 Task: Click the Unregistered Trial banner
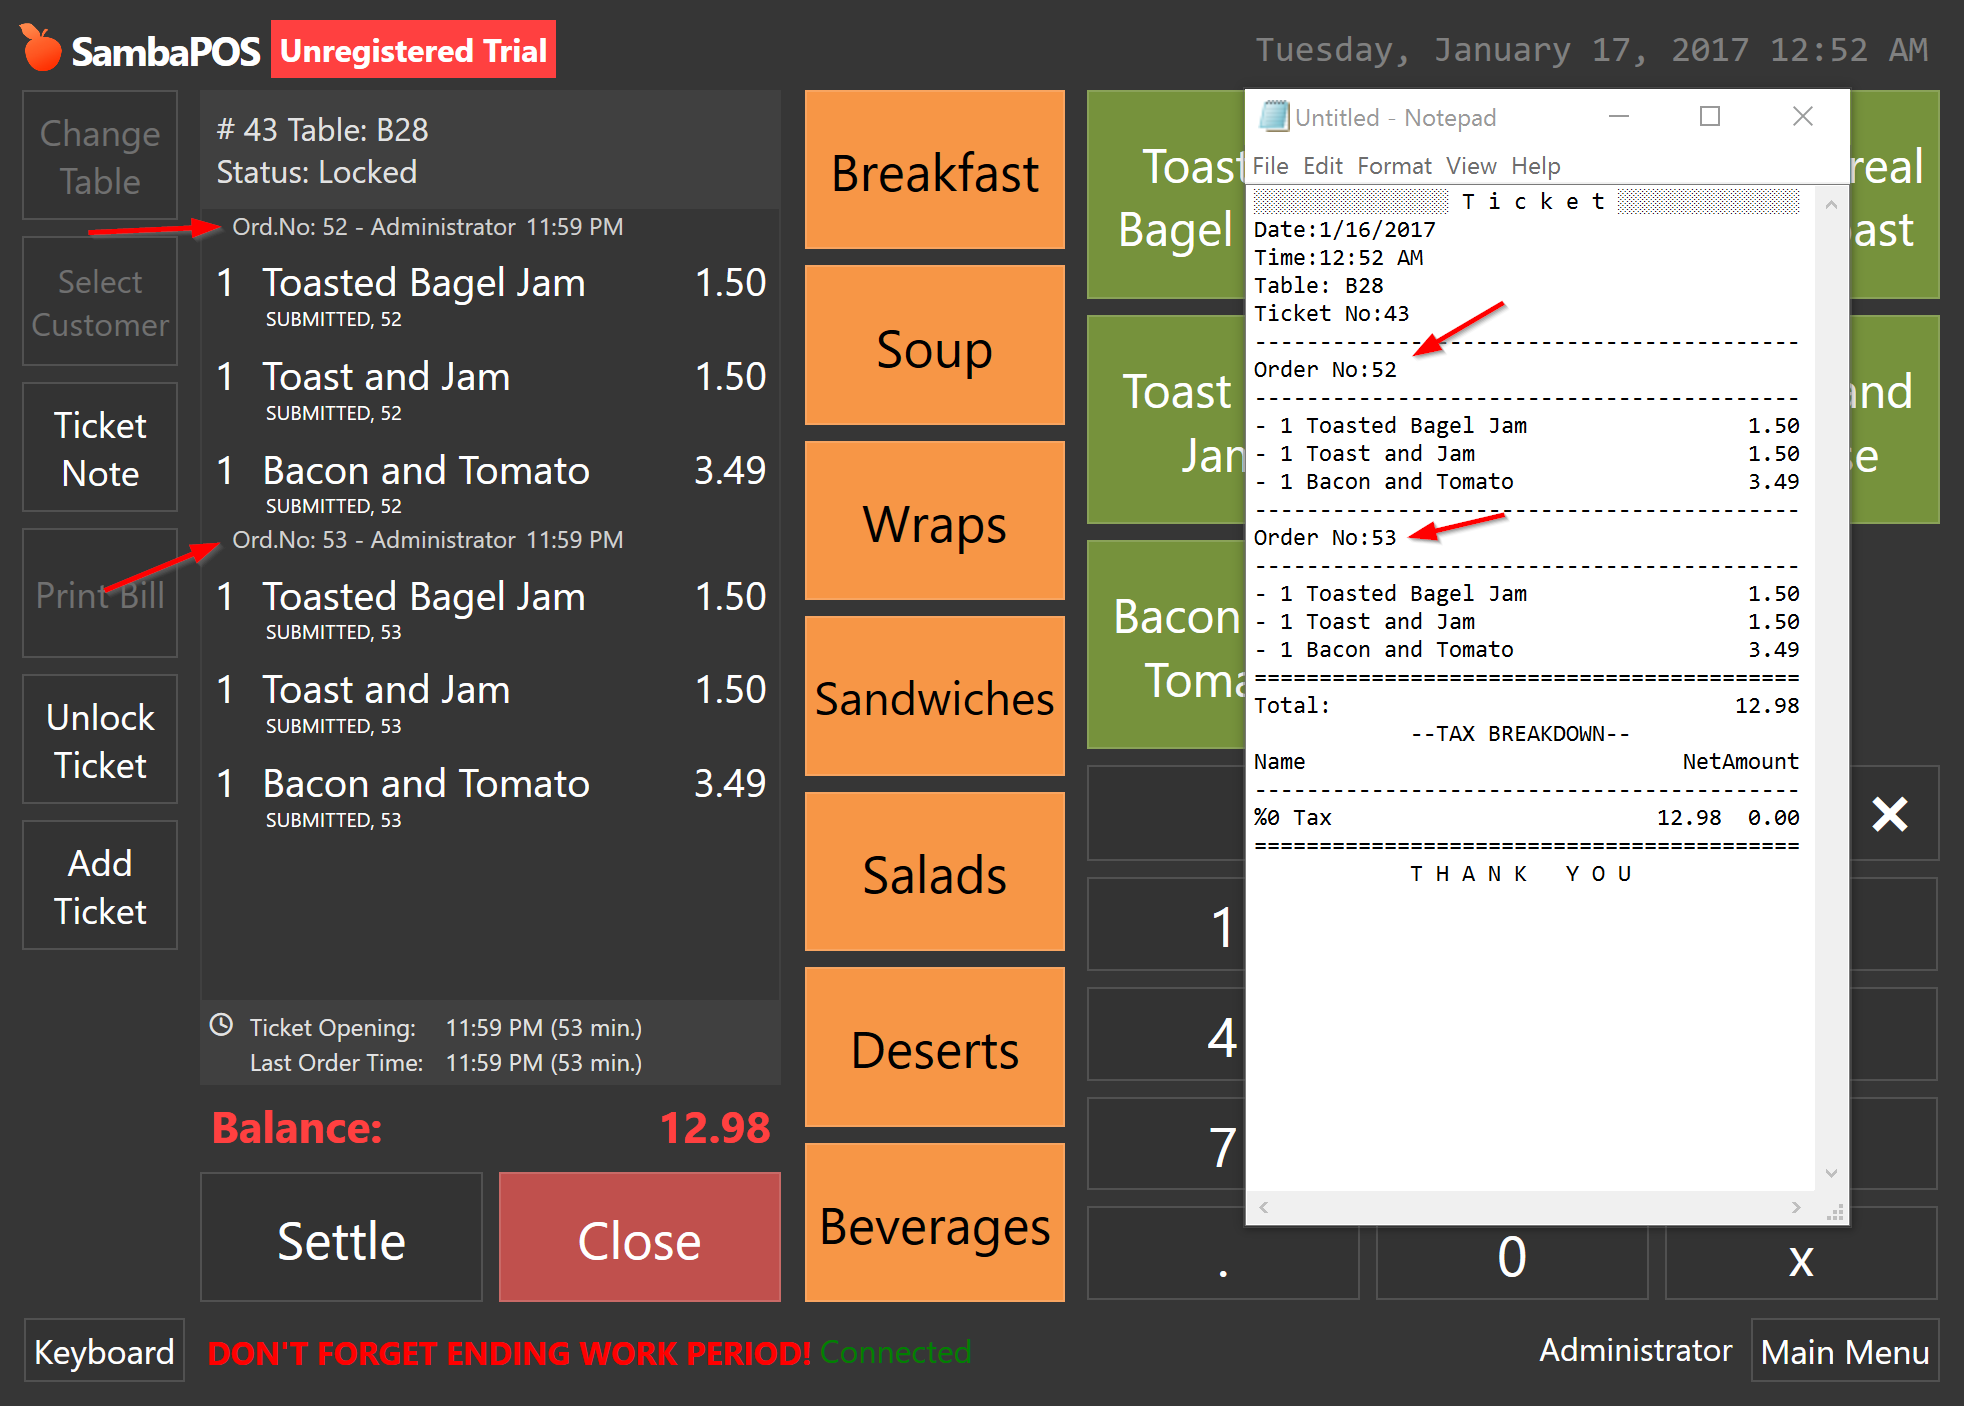(413, 50)
